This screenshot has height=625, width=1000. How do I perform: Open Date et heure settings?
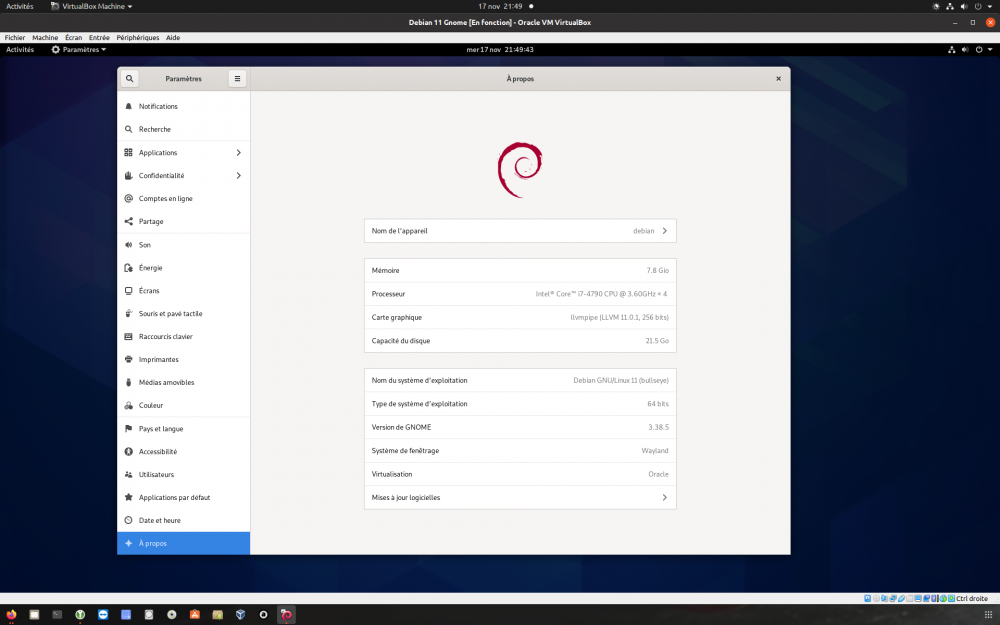click(160, 521)
